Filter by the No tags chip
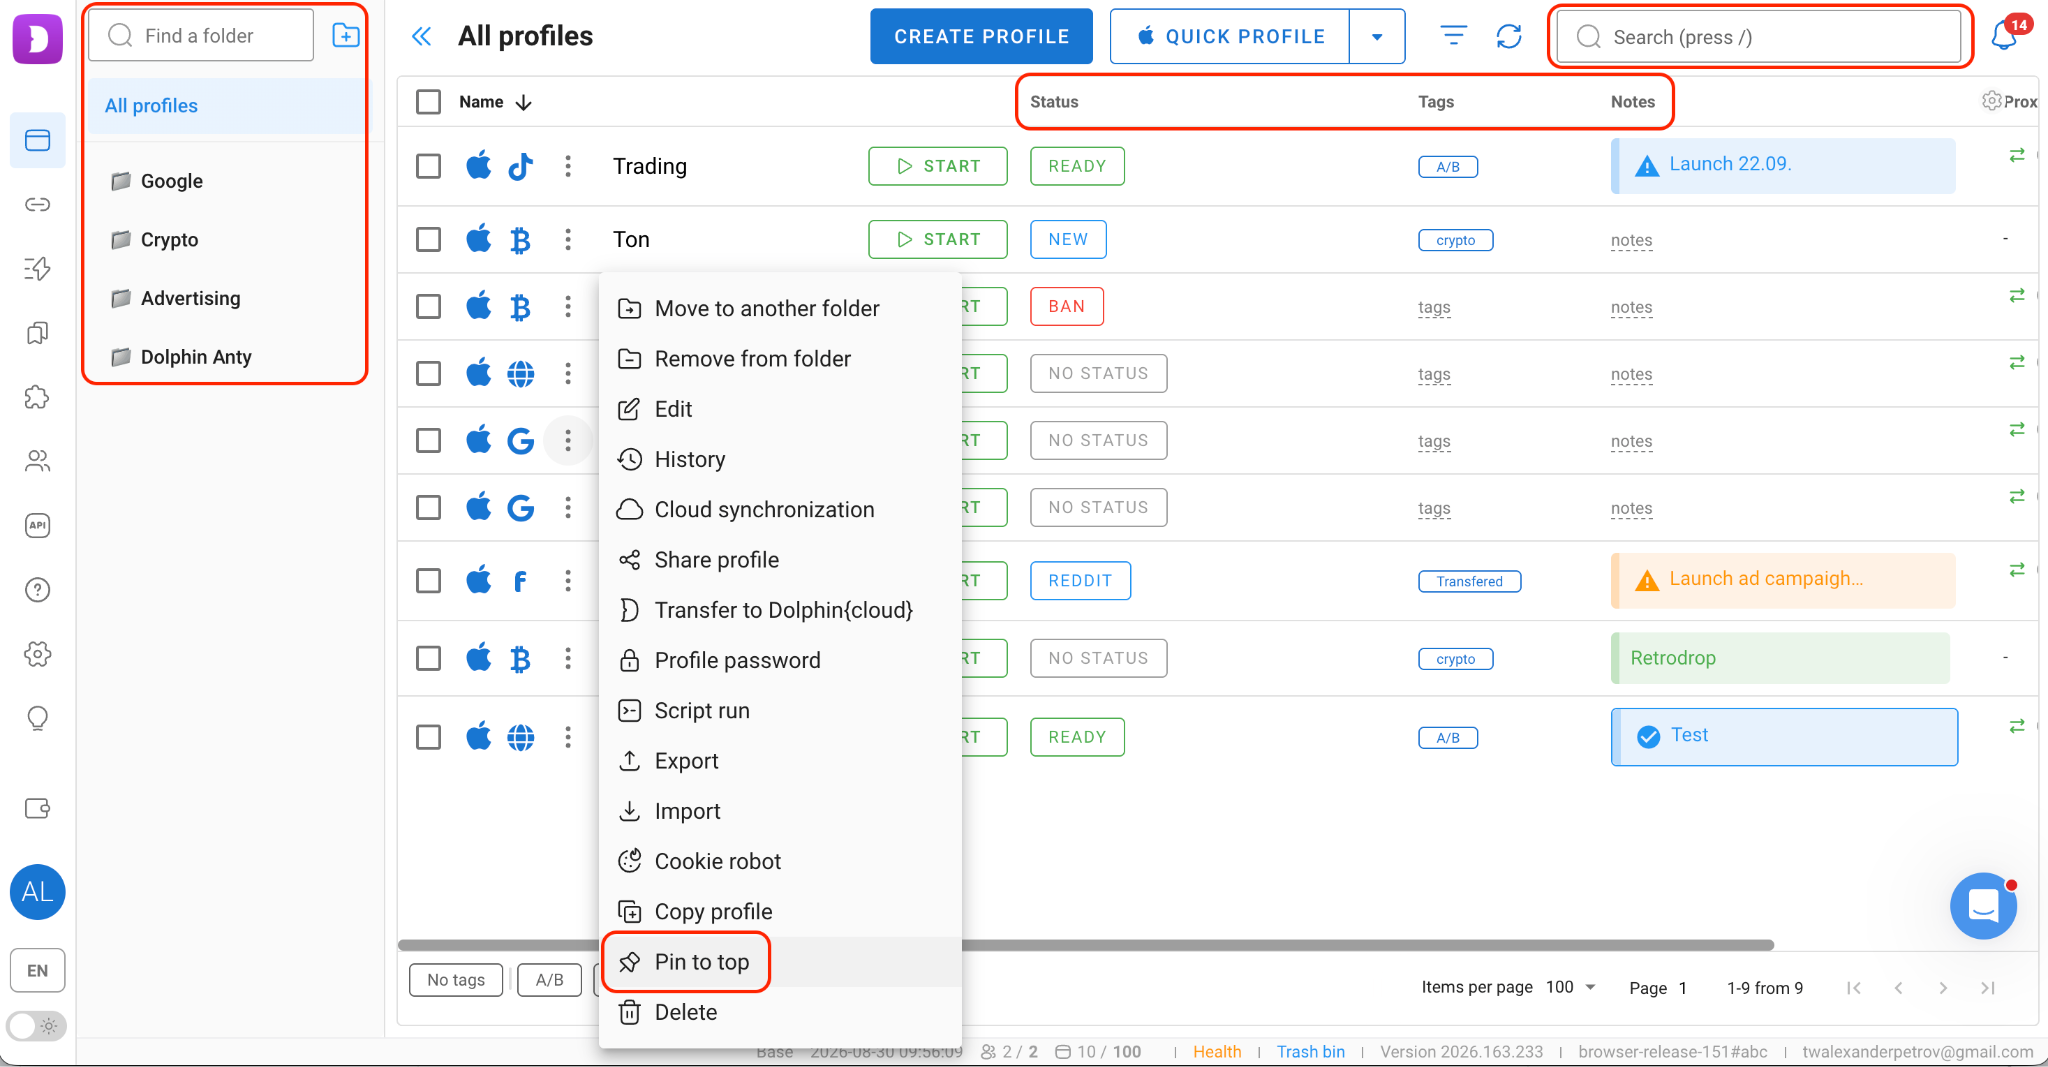Image resolution: width=2048 pixels, height=1067 pixels. tap(456, 980)
